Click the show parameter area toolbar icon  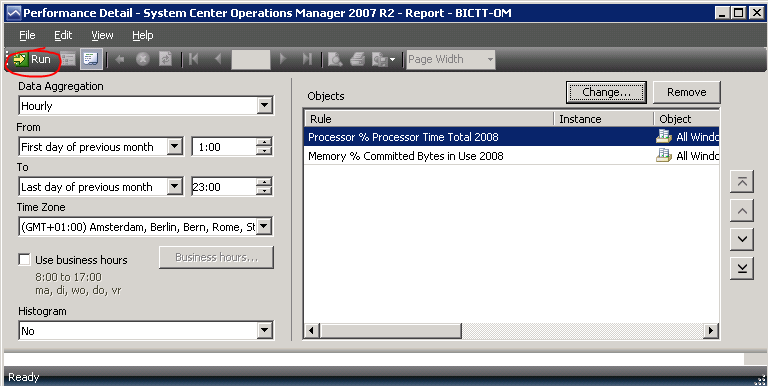(x=91, y=59)
